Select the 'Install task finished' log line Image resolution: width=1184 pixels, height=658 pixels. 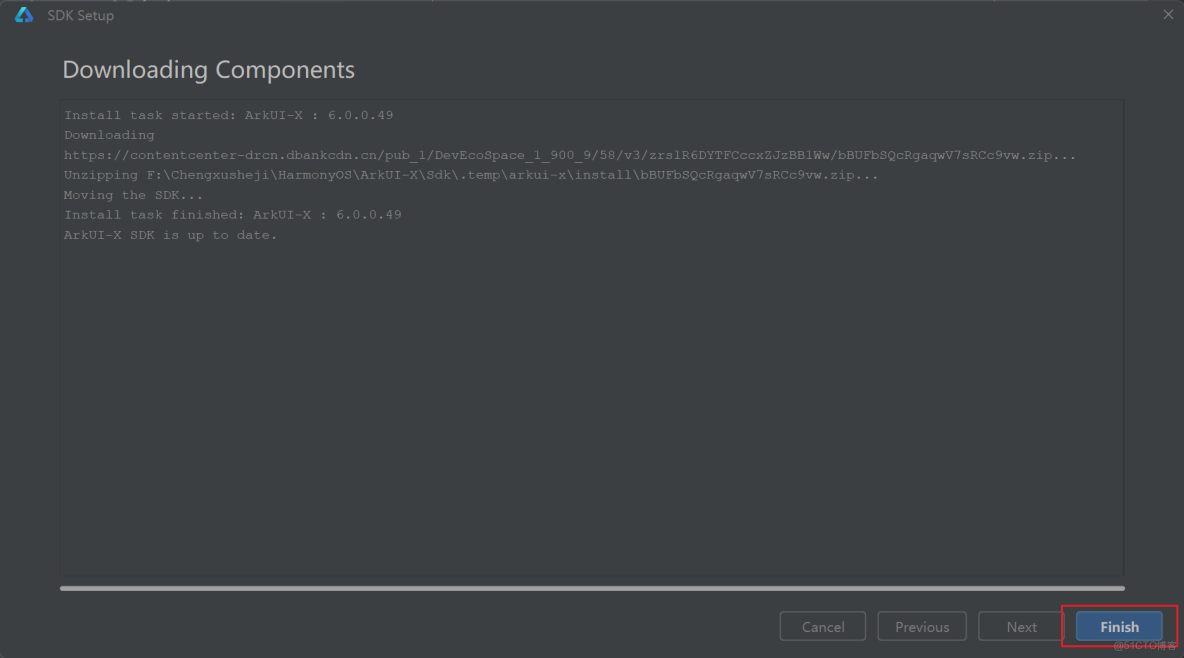click(x=233, y=215)
